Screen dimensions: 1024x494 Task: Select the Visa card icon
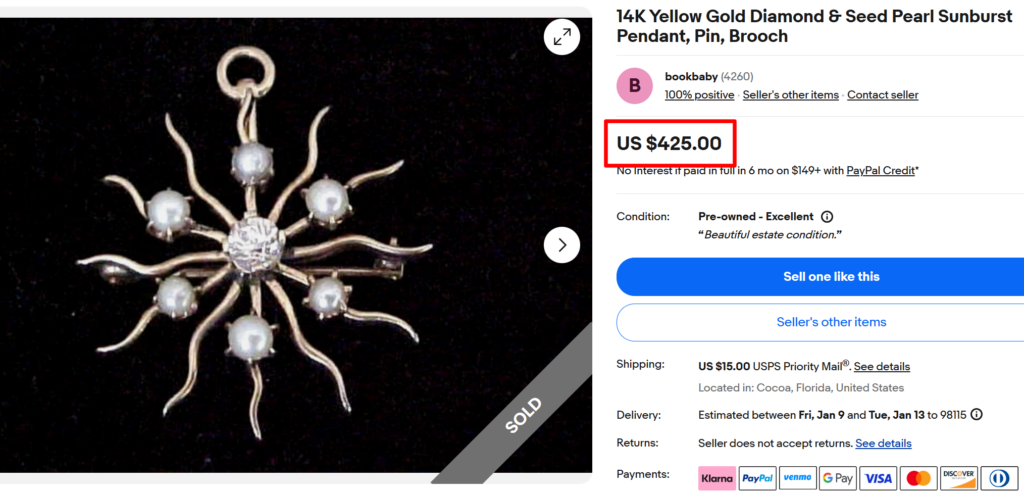click(x=878, y=478)
